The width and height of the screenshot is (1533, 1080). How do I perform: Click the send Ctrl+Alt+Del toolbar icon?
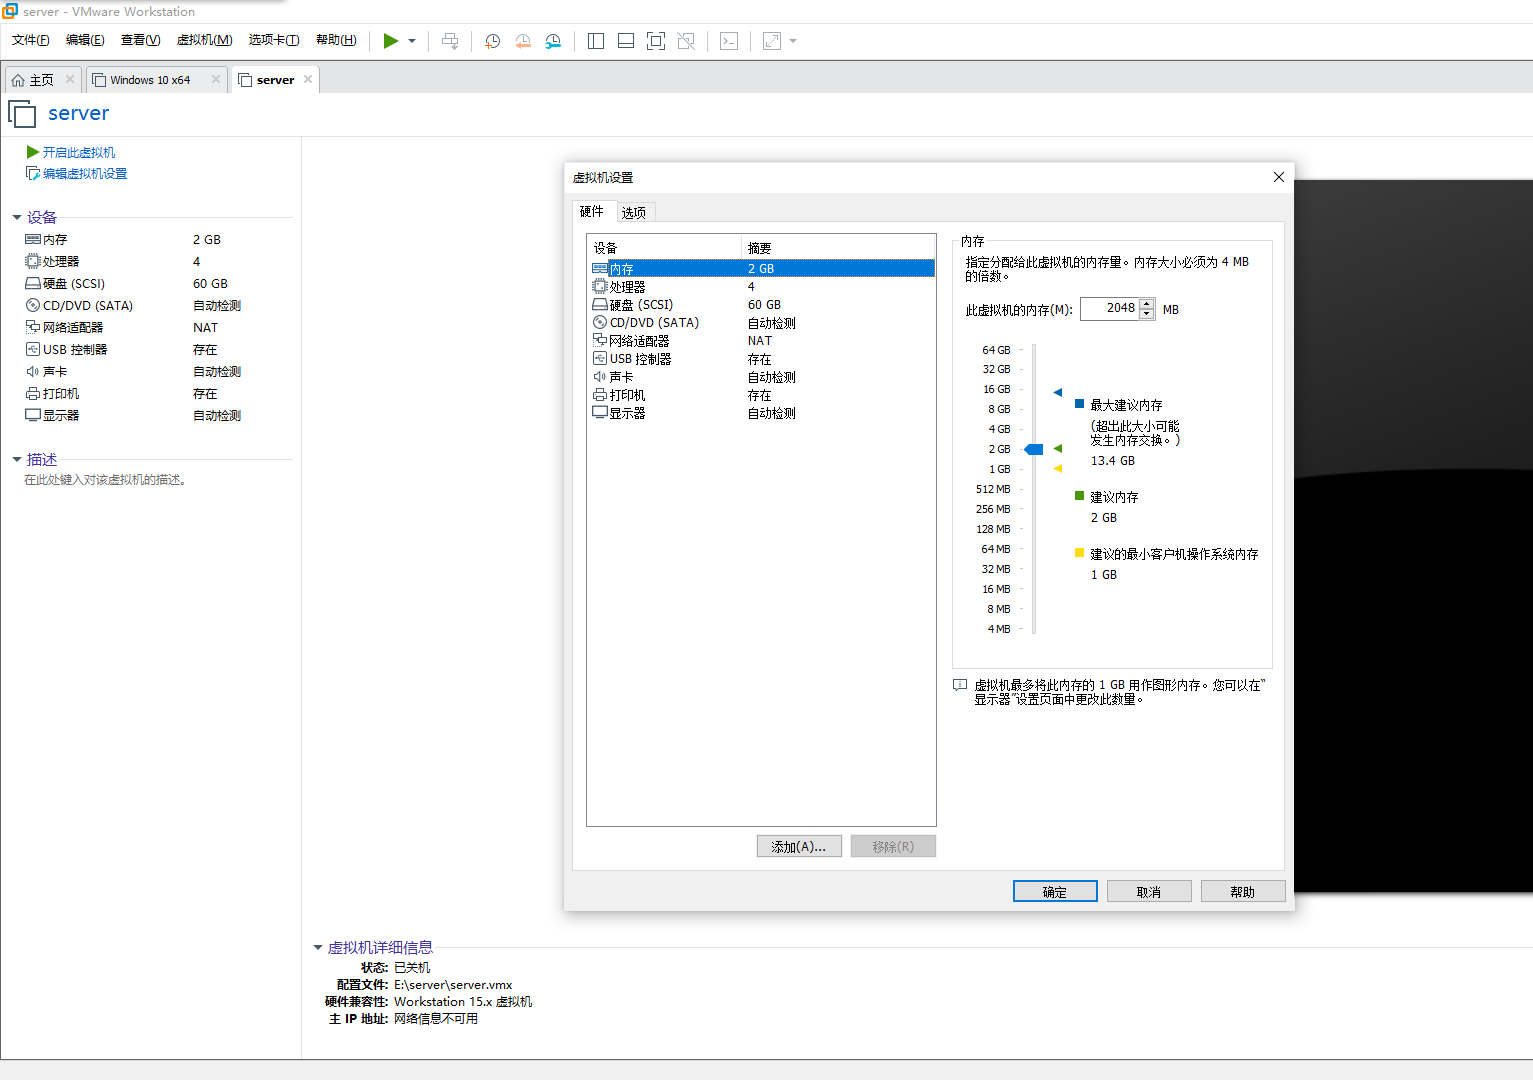(x=450, y=41)
